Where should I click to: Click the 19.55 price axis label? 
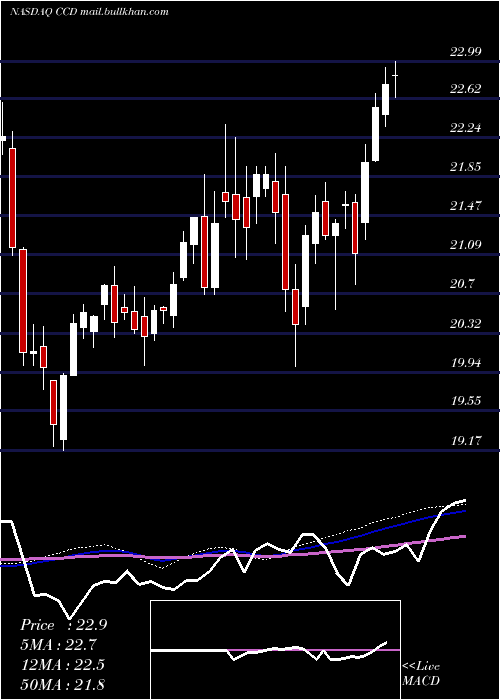tap(466, 401)
